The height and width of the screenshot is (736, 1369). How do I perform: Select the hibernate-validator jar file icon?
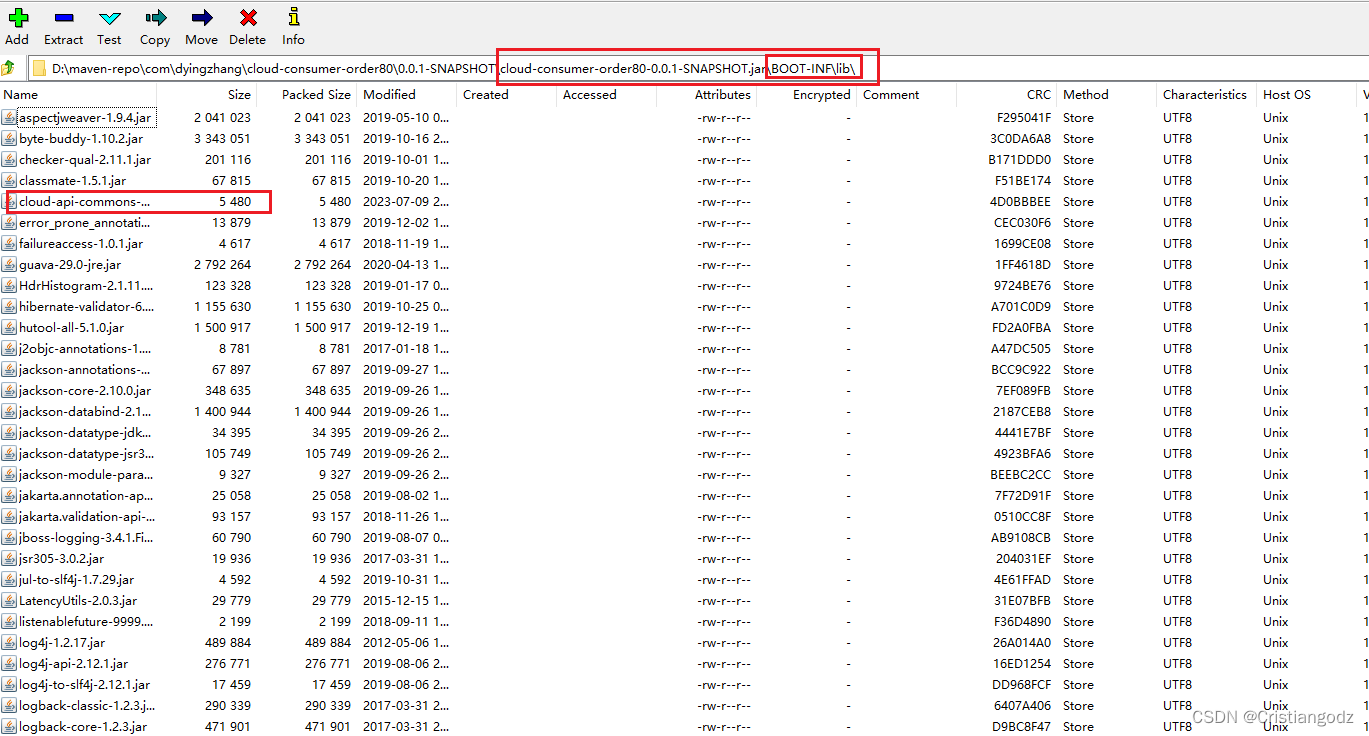[9, 307]
